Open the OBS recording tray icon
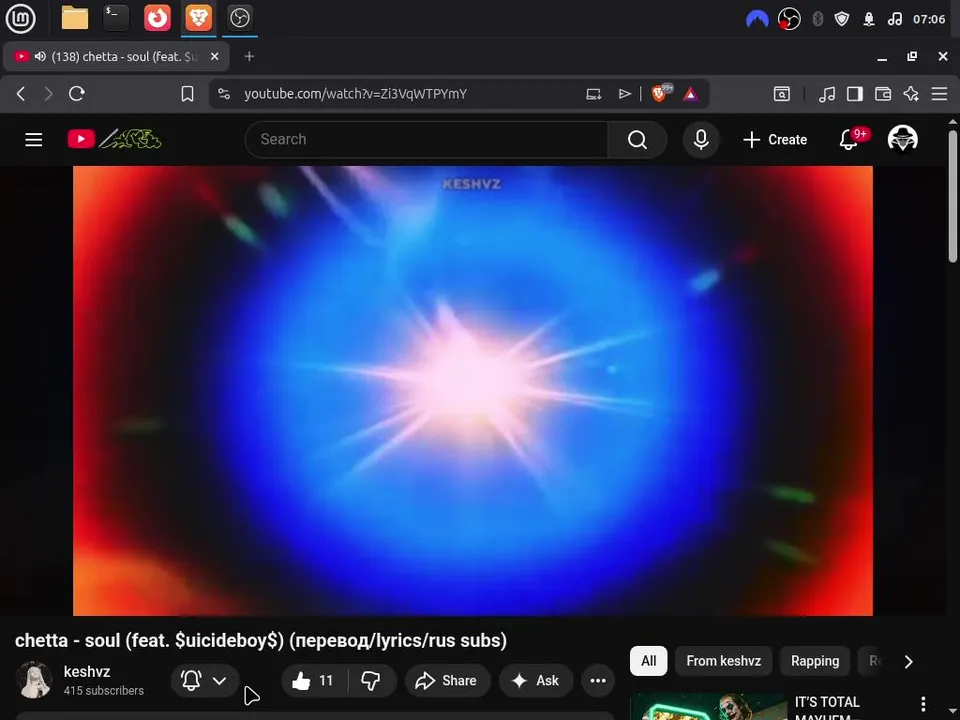Viewport: 960px width, 720px height. [x=789, y=19]
